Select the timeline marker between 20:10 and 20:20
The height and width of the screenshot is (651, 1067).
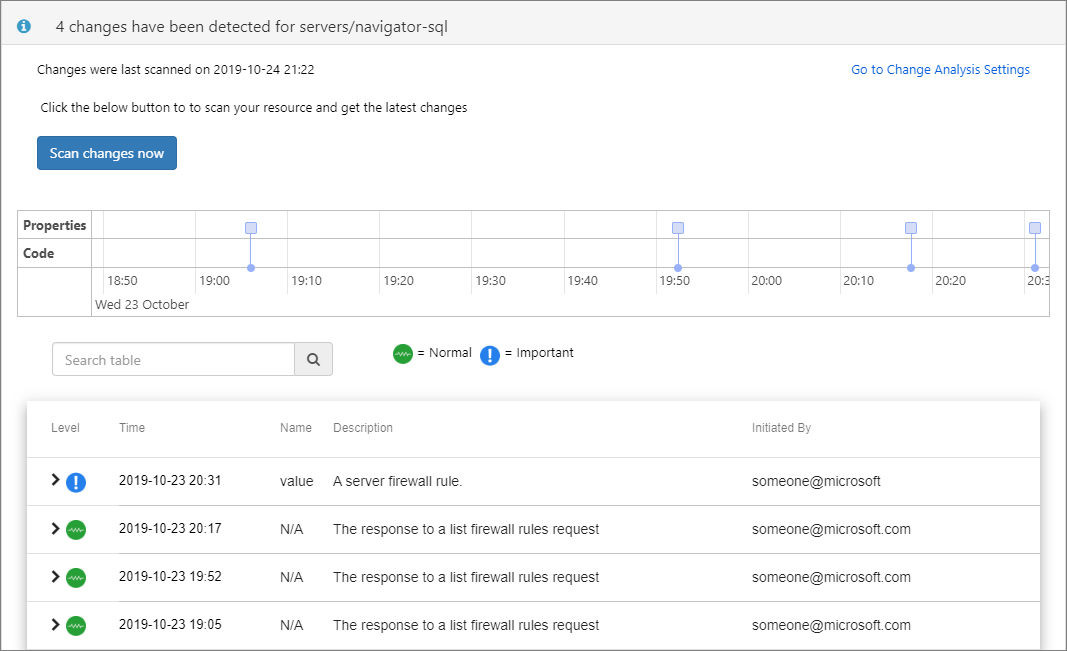pos(911,228)
